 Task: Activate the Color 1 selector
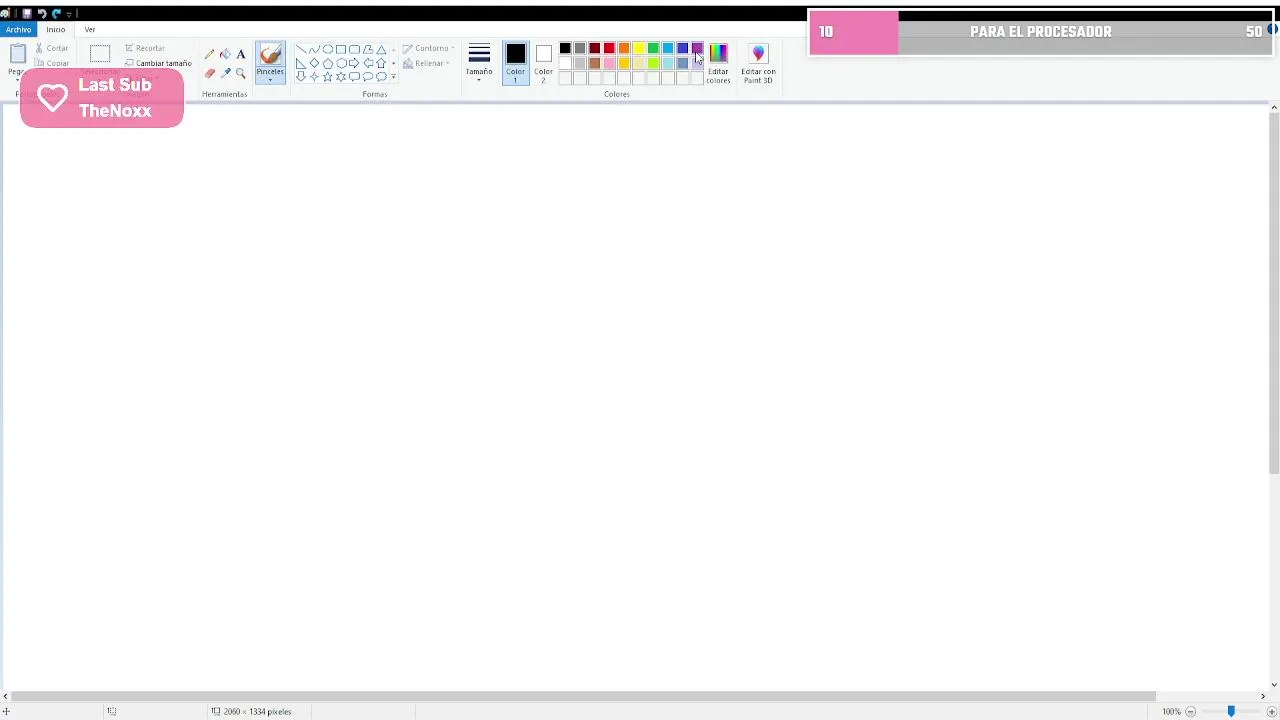[x=515, y=62]
